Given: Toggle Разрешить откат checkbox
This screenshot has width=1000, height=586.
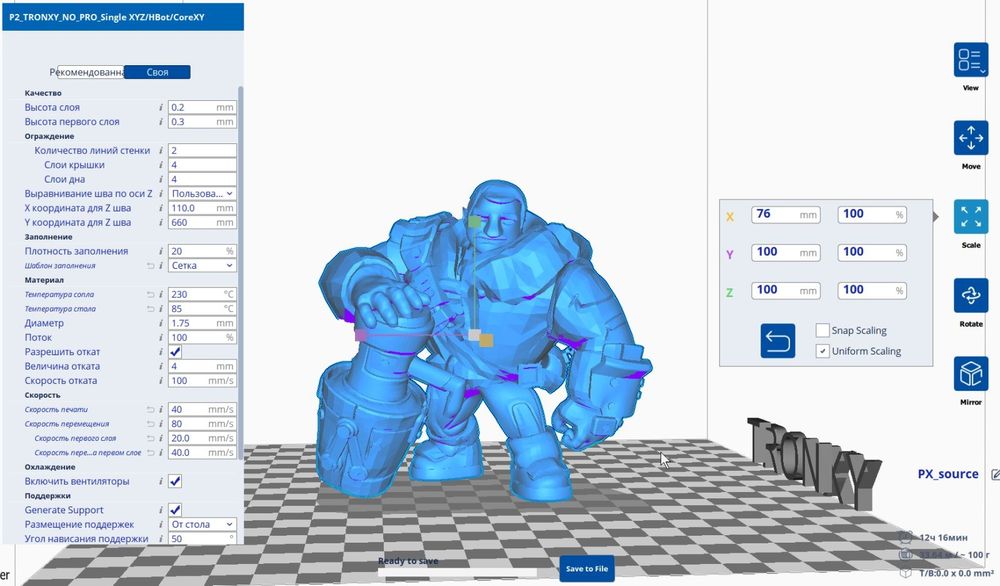Looking at the screenshot, I should click(x=175, y=351).
